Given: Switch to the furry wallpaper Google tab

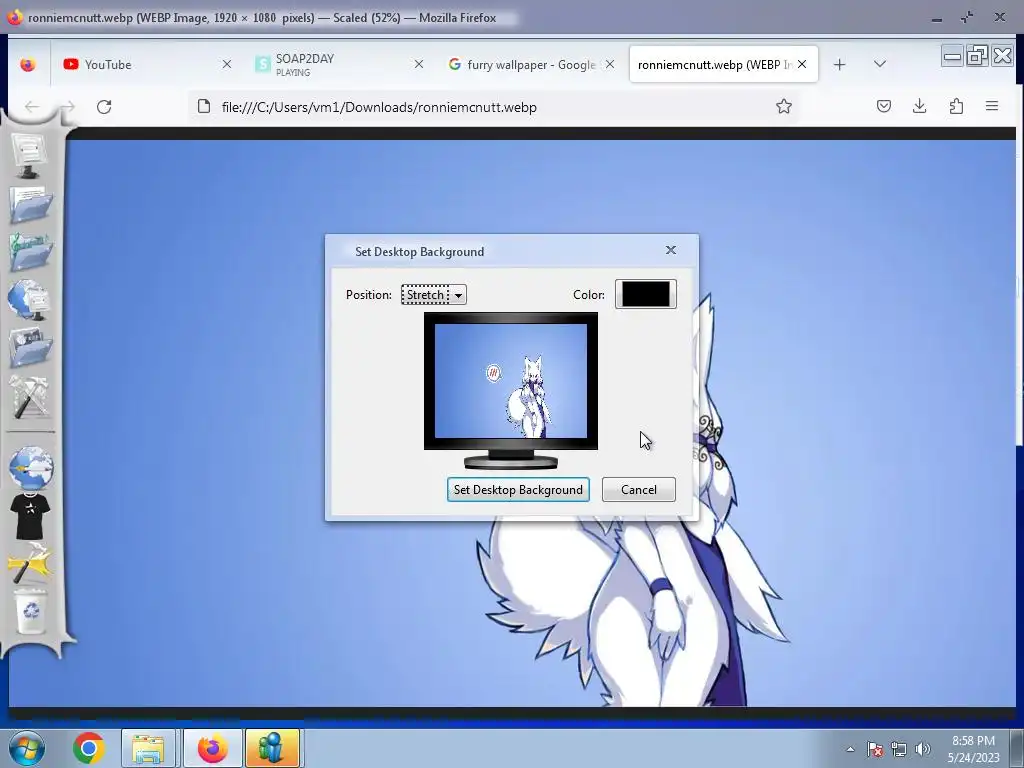Looking at the screenshot, I should 531,64.
